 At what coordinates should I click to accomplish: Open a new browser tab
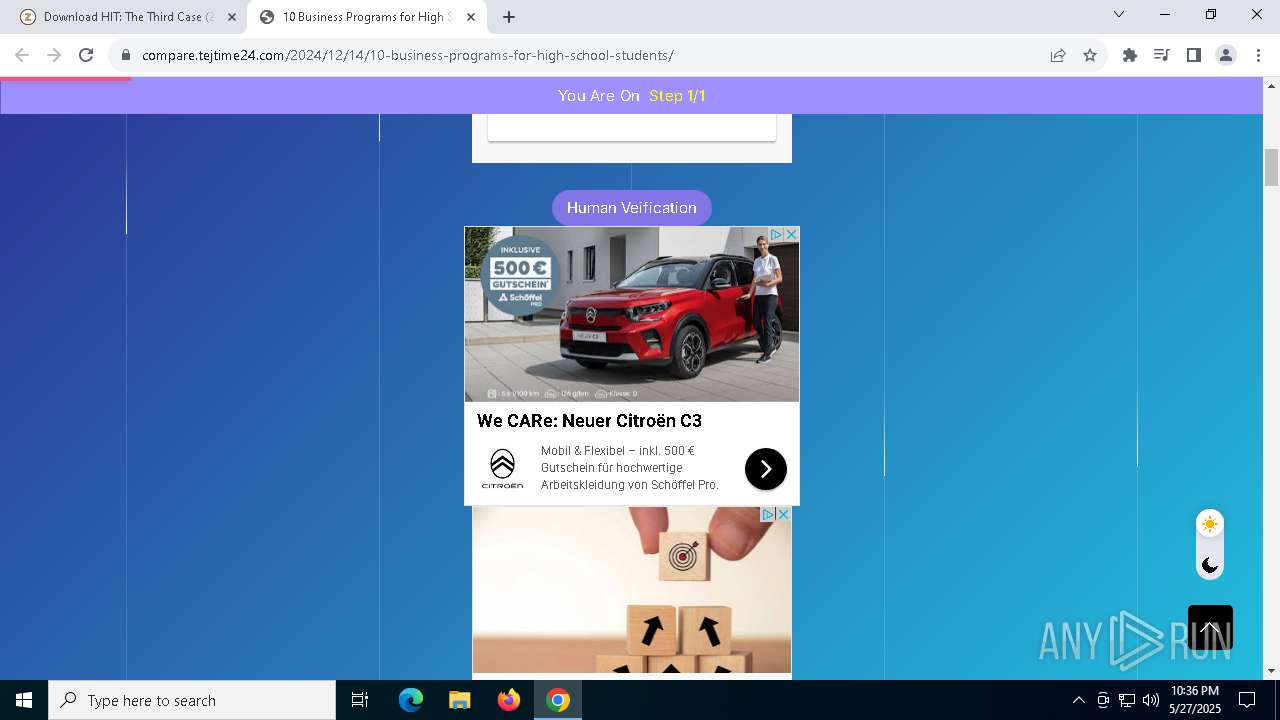coord(509,17)
